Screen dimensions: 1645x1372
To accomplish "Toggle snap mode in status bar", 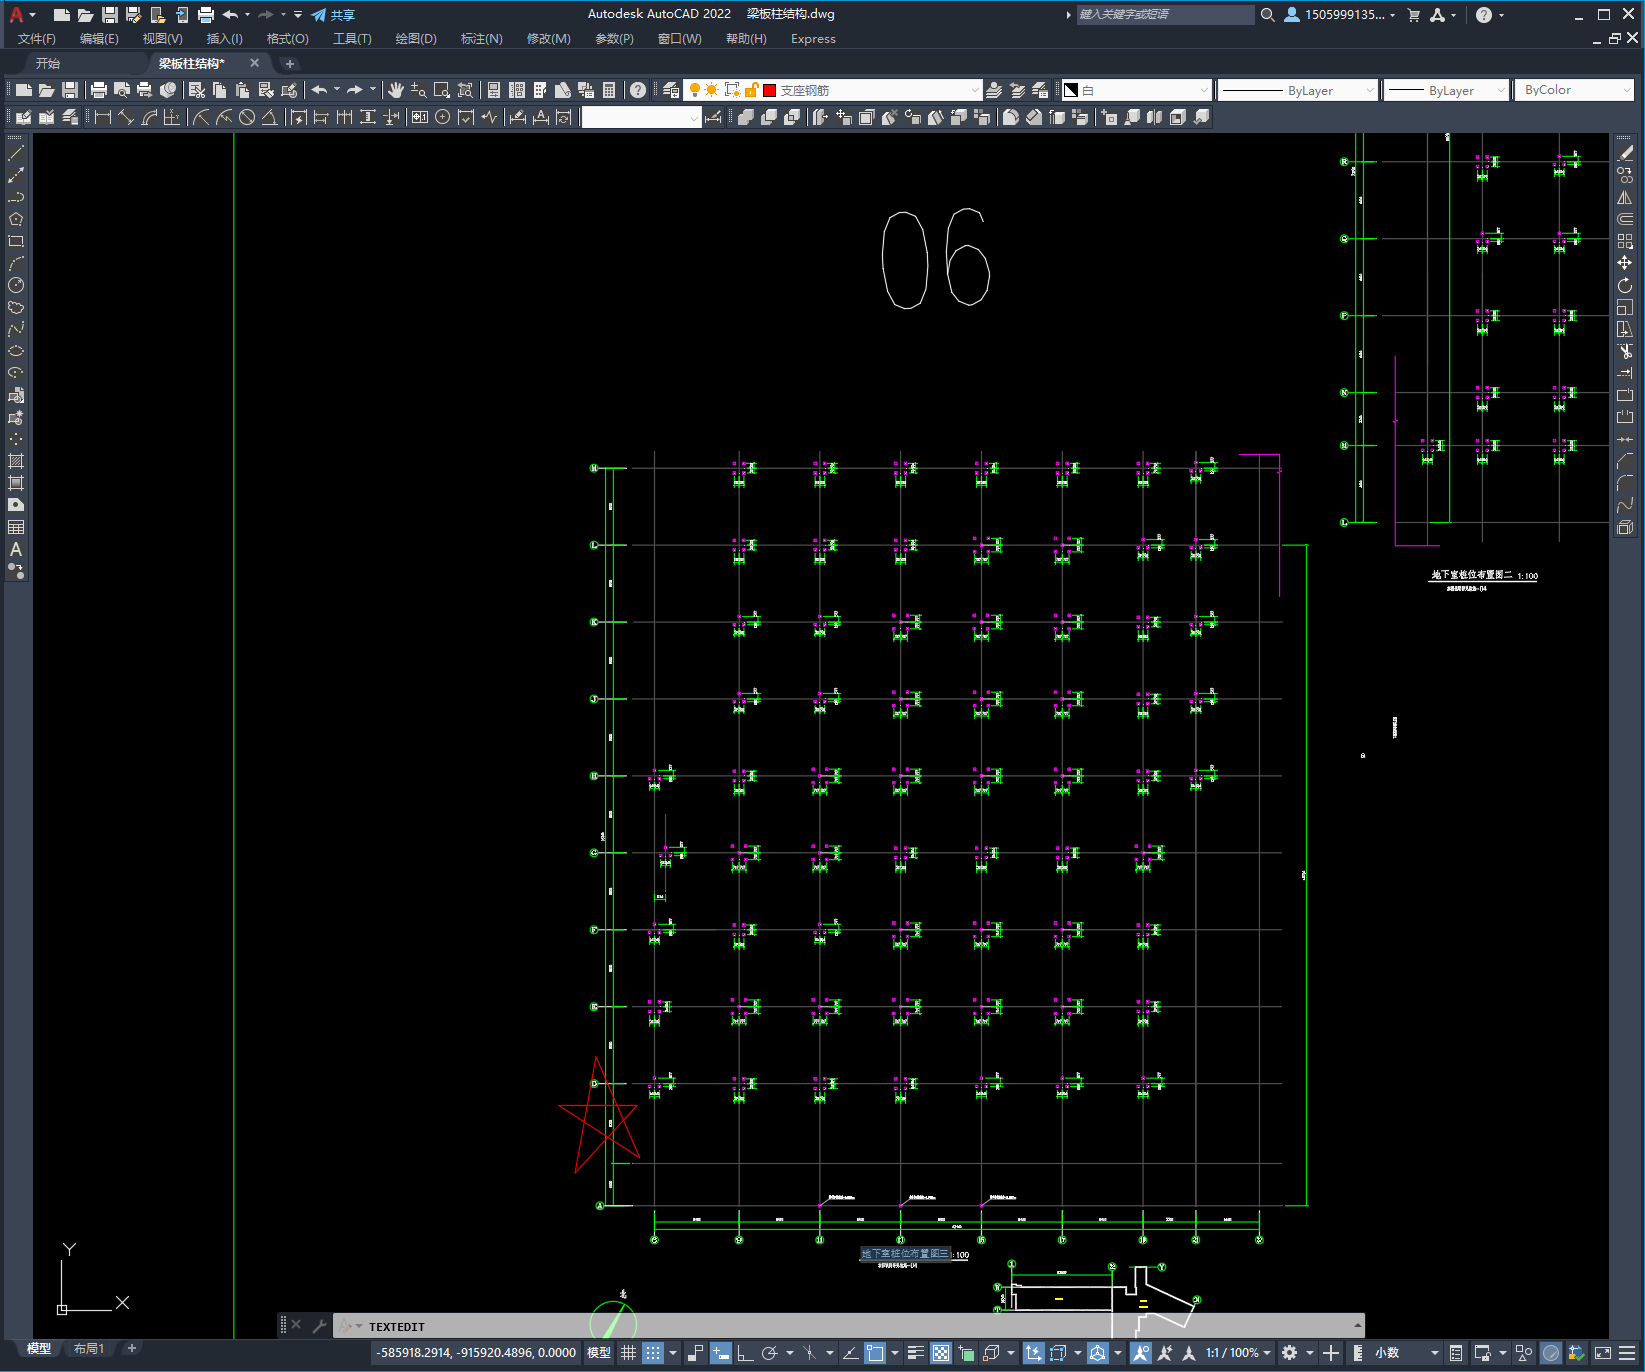I will coord(653,1353).
